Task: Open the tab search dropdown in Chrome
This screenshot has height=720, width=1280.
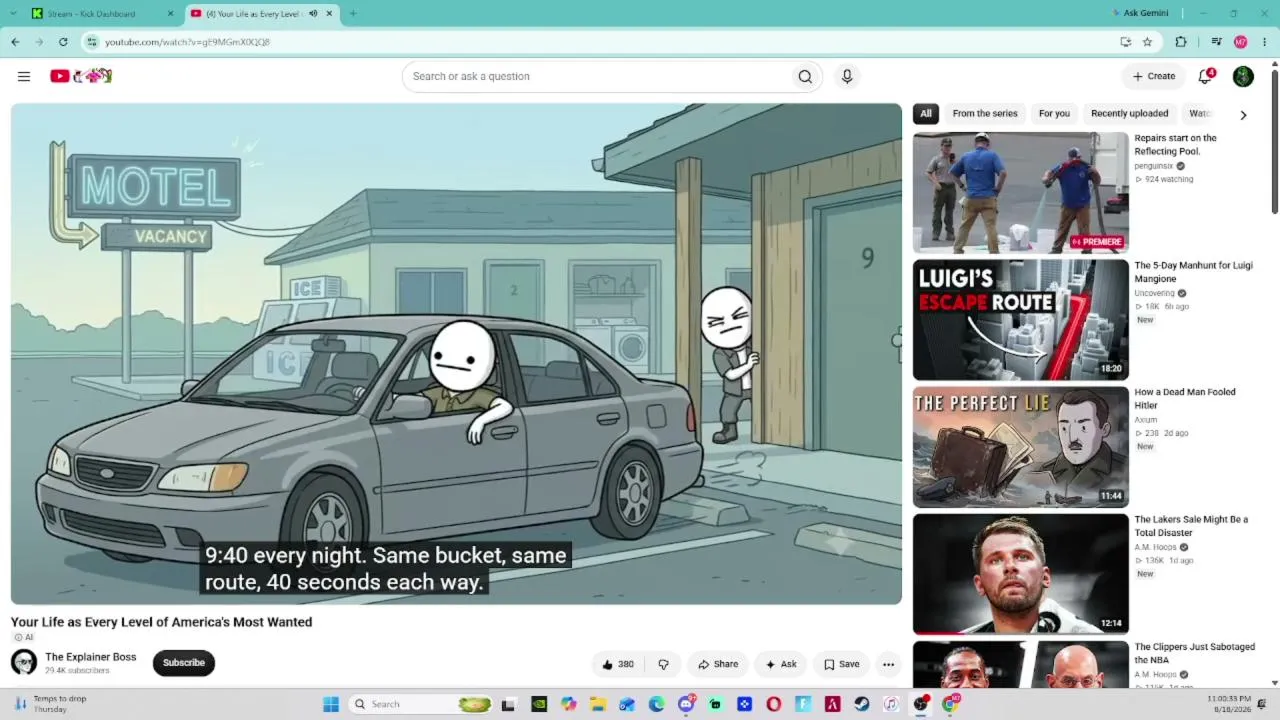Action: [15, 14]
